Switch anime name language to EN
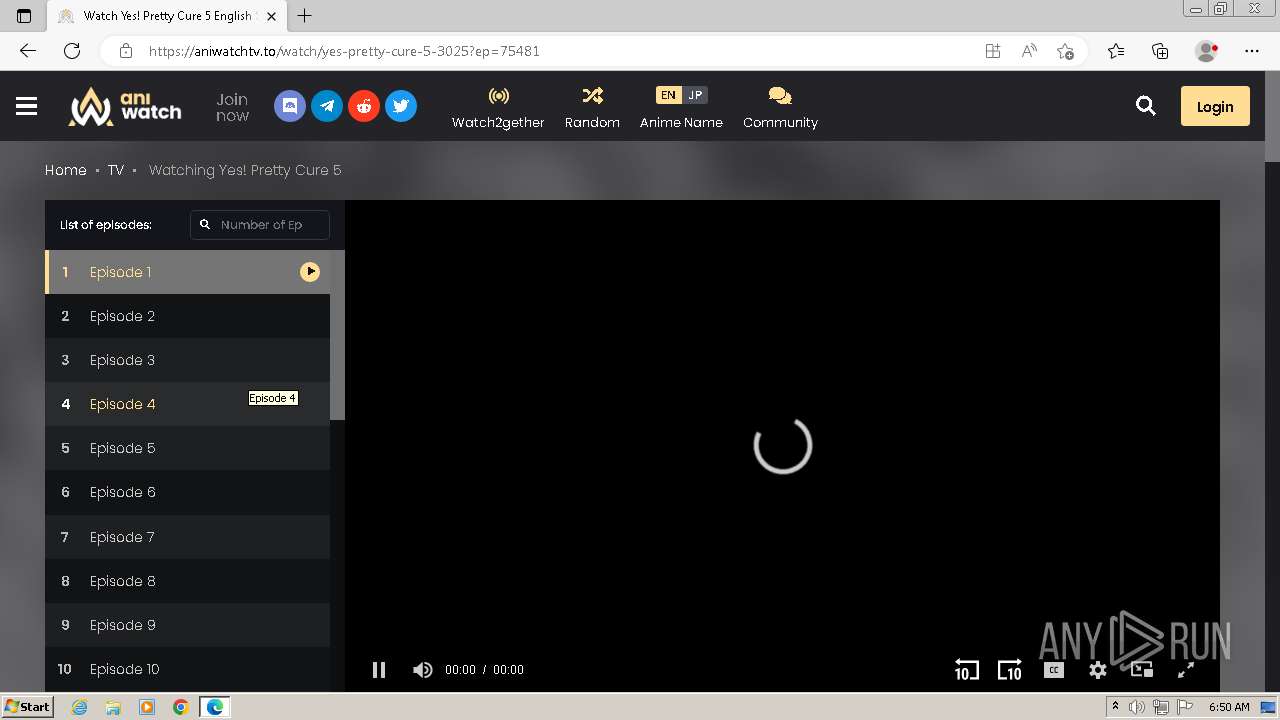This screenshot has height=720, width=1280. 668,95
